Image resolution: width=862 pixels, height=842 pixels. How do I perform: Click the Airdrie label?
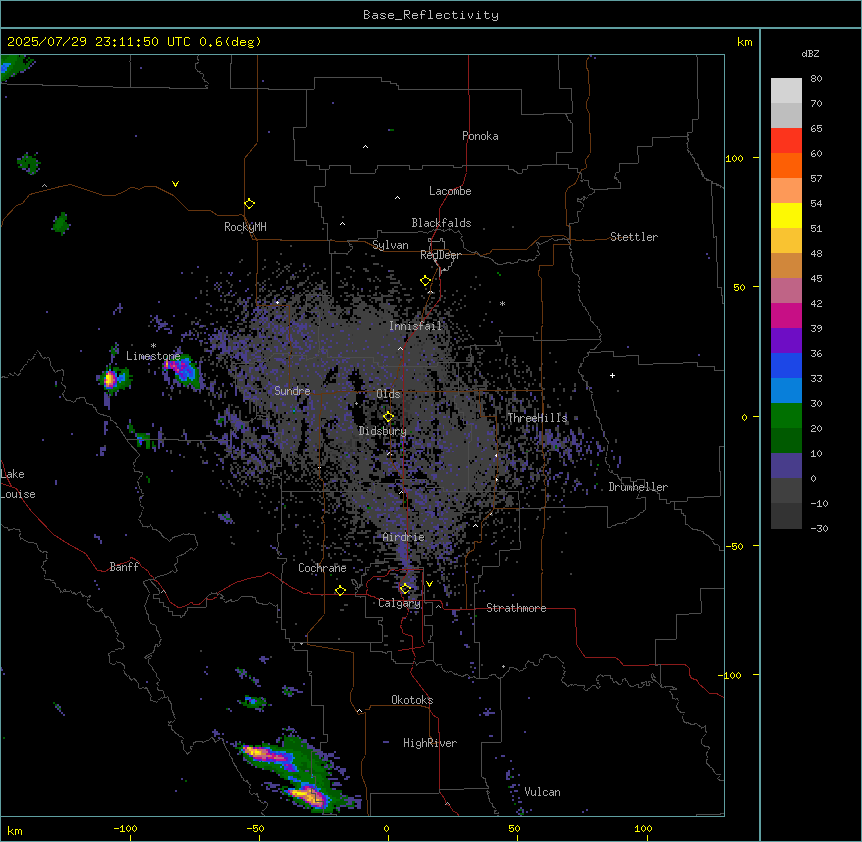(x=404, y=537)
